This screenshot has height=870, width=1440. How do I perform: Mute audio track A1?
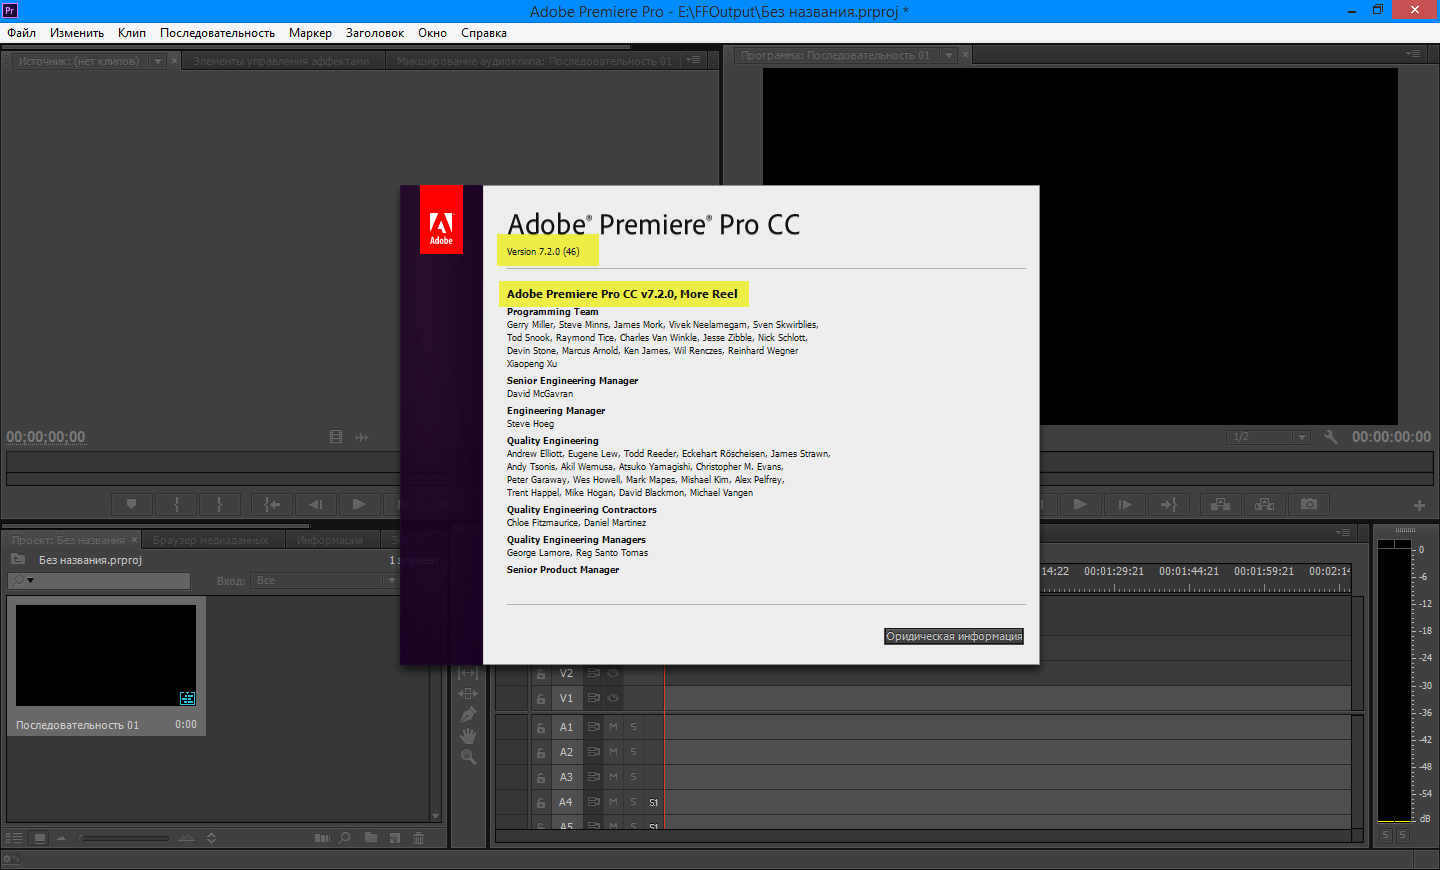point(613,727)
